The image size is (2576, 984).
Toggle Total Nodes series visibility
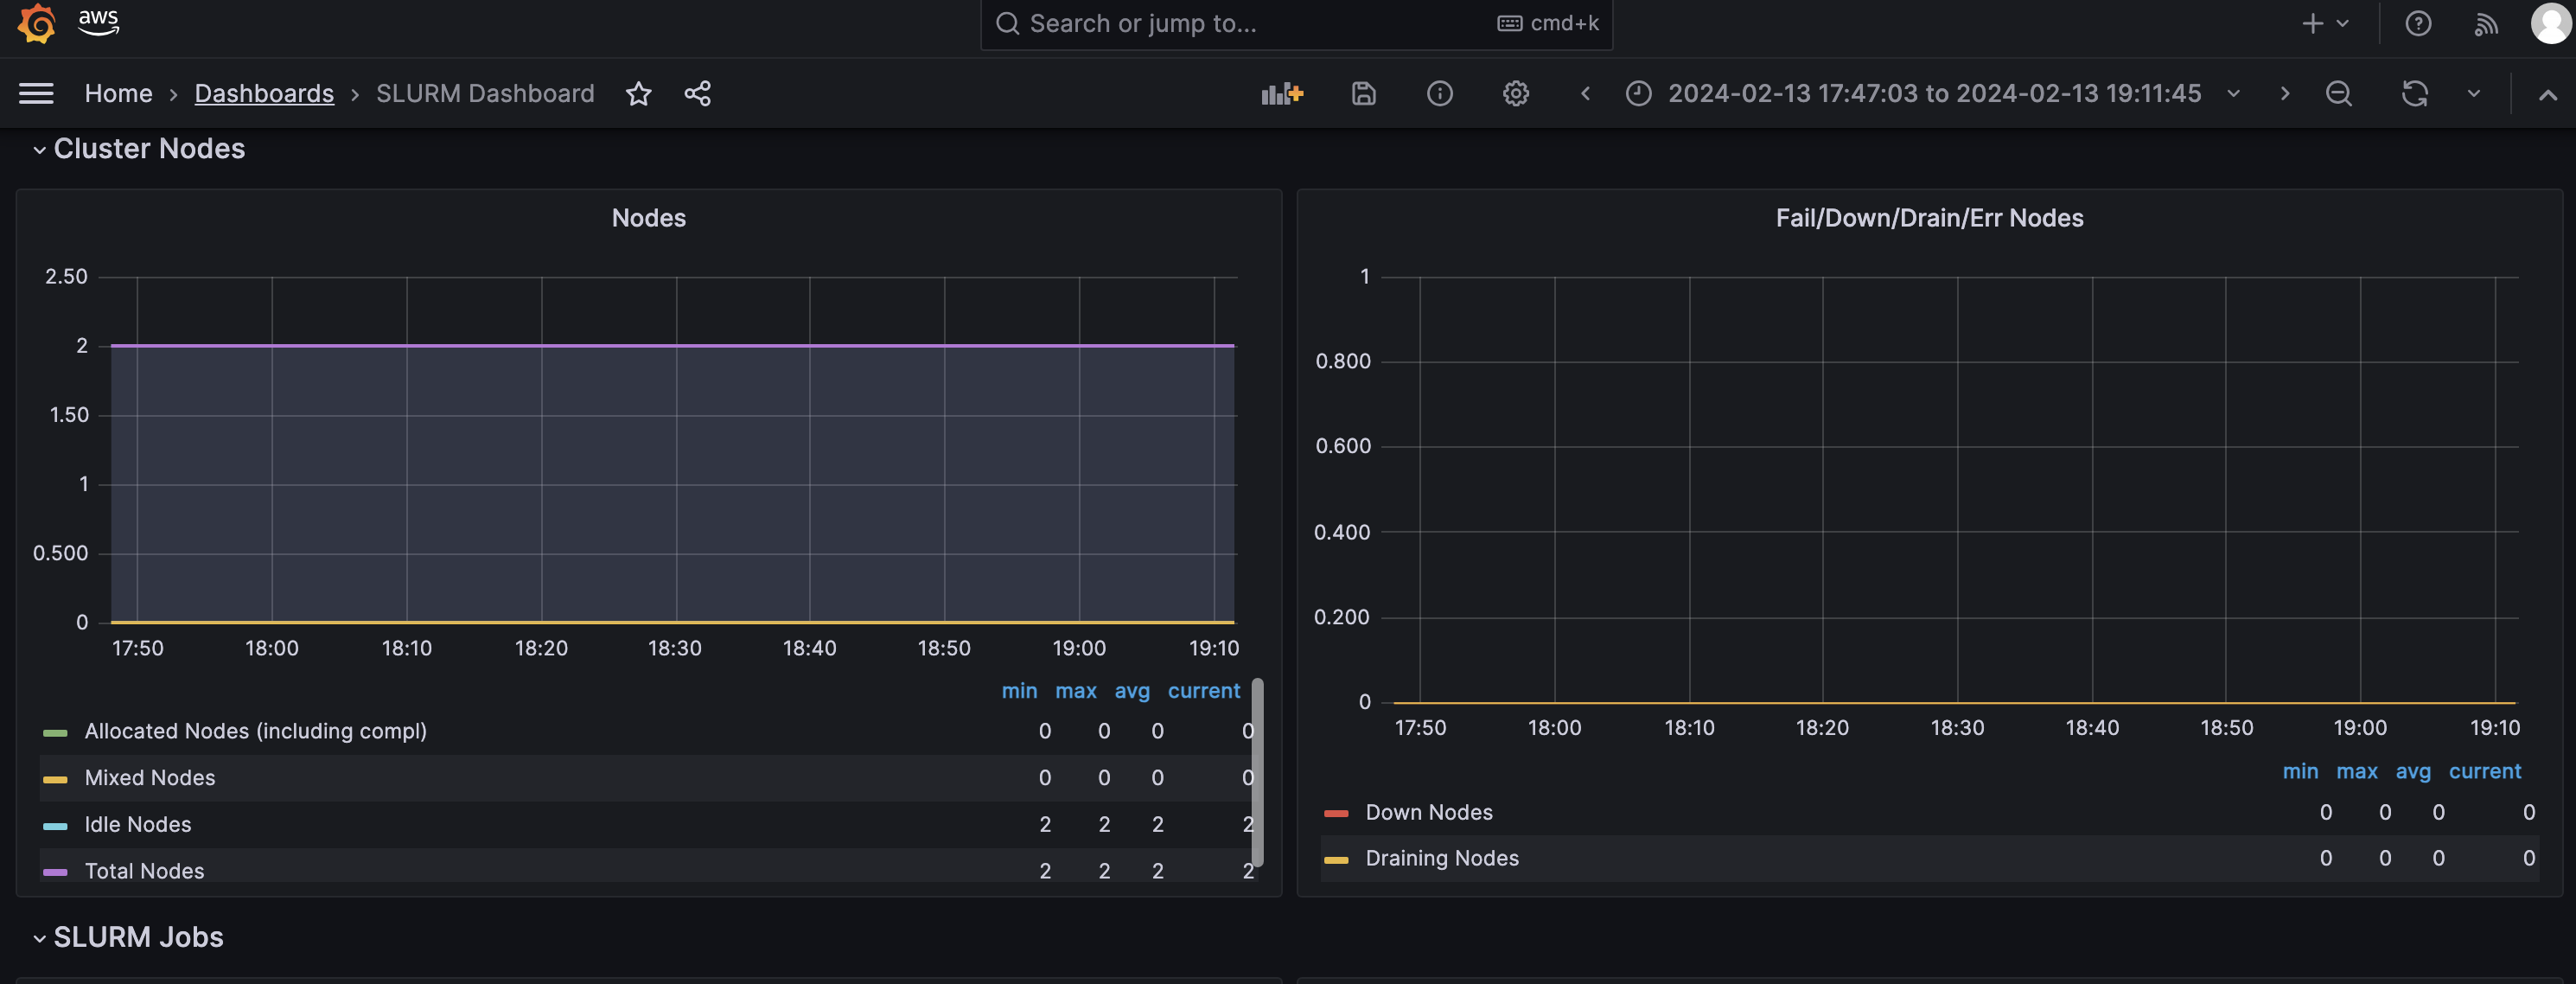click(x=144, y=870)
